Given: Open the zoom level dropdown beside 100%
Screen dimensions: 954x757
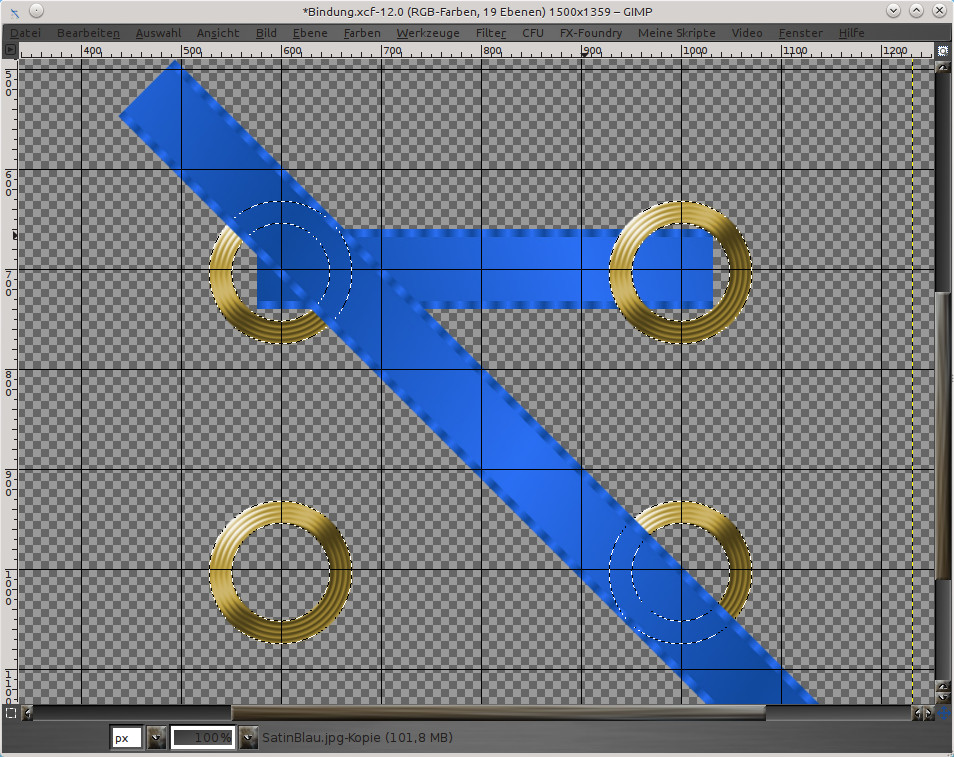Looking at the screenshot, I should coord(248,738).
